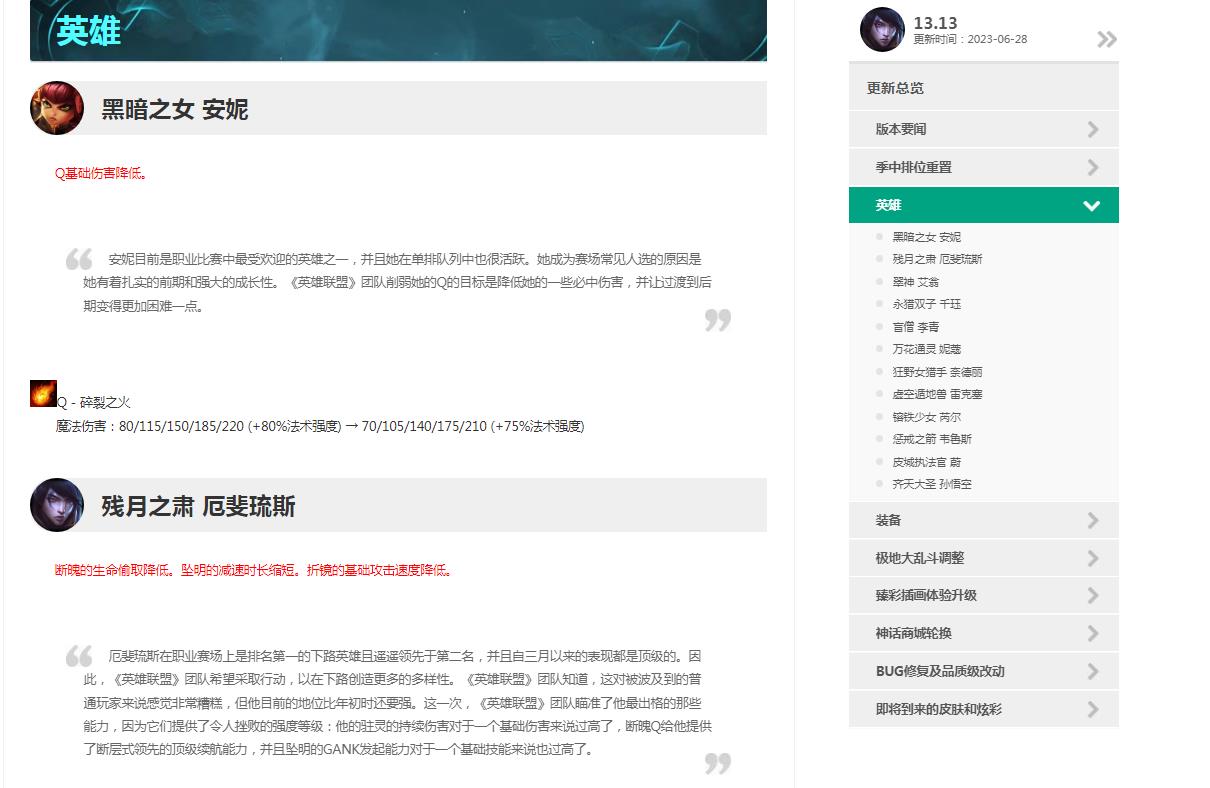Jump to 永猎双子 千珏 entry

tap(926, 304)
